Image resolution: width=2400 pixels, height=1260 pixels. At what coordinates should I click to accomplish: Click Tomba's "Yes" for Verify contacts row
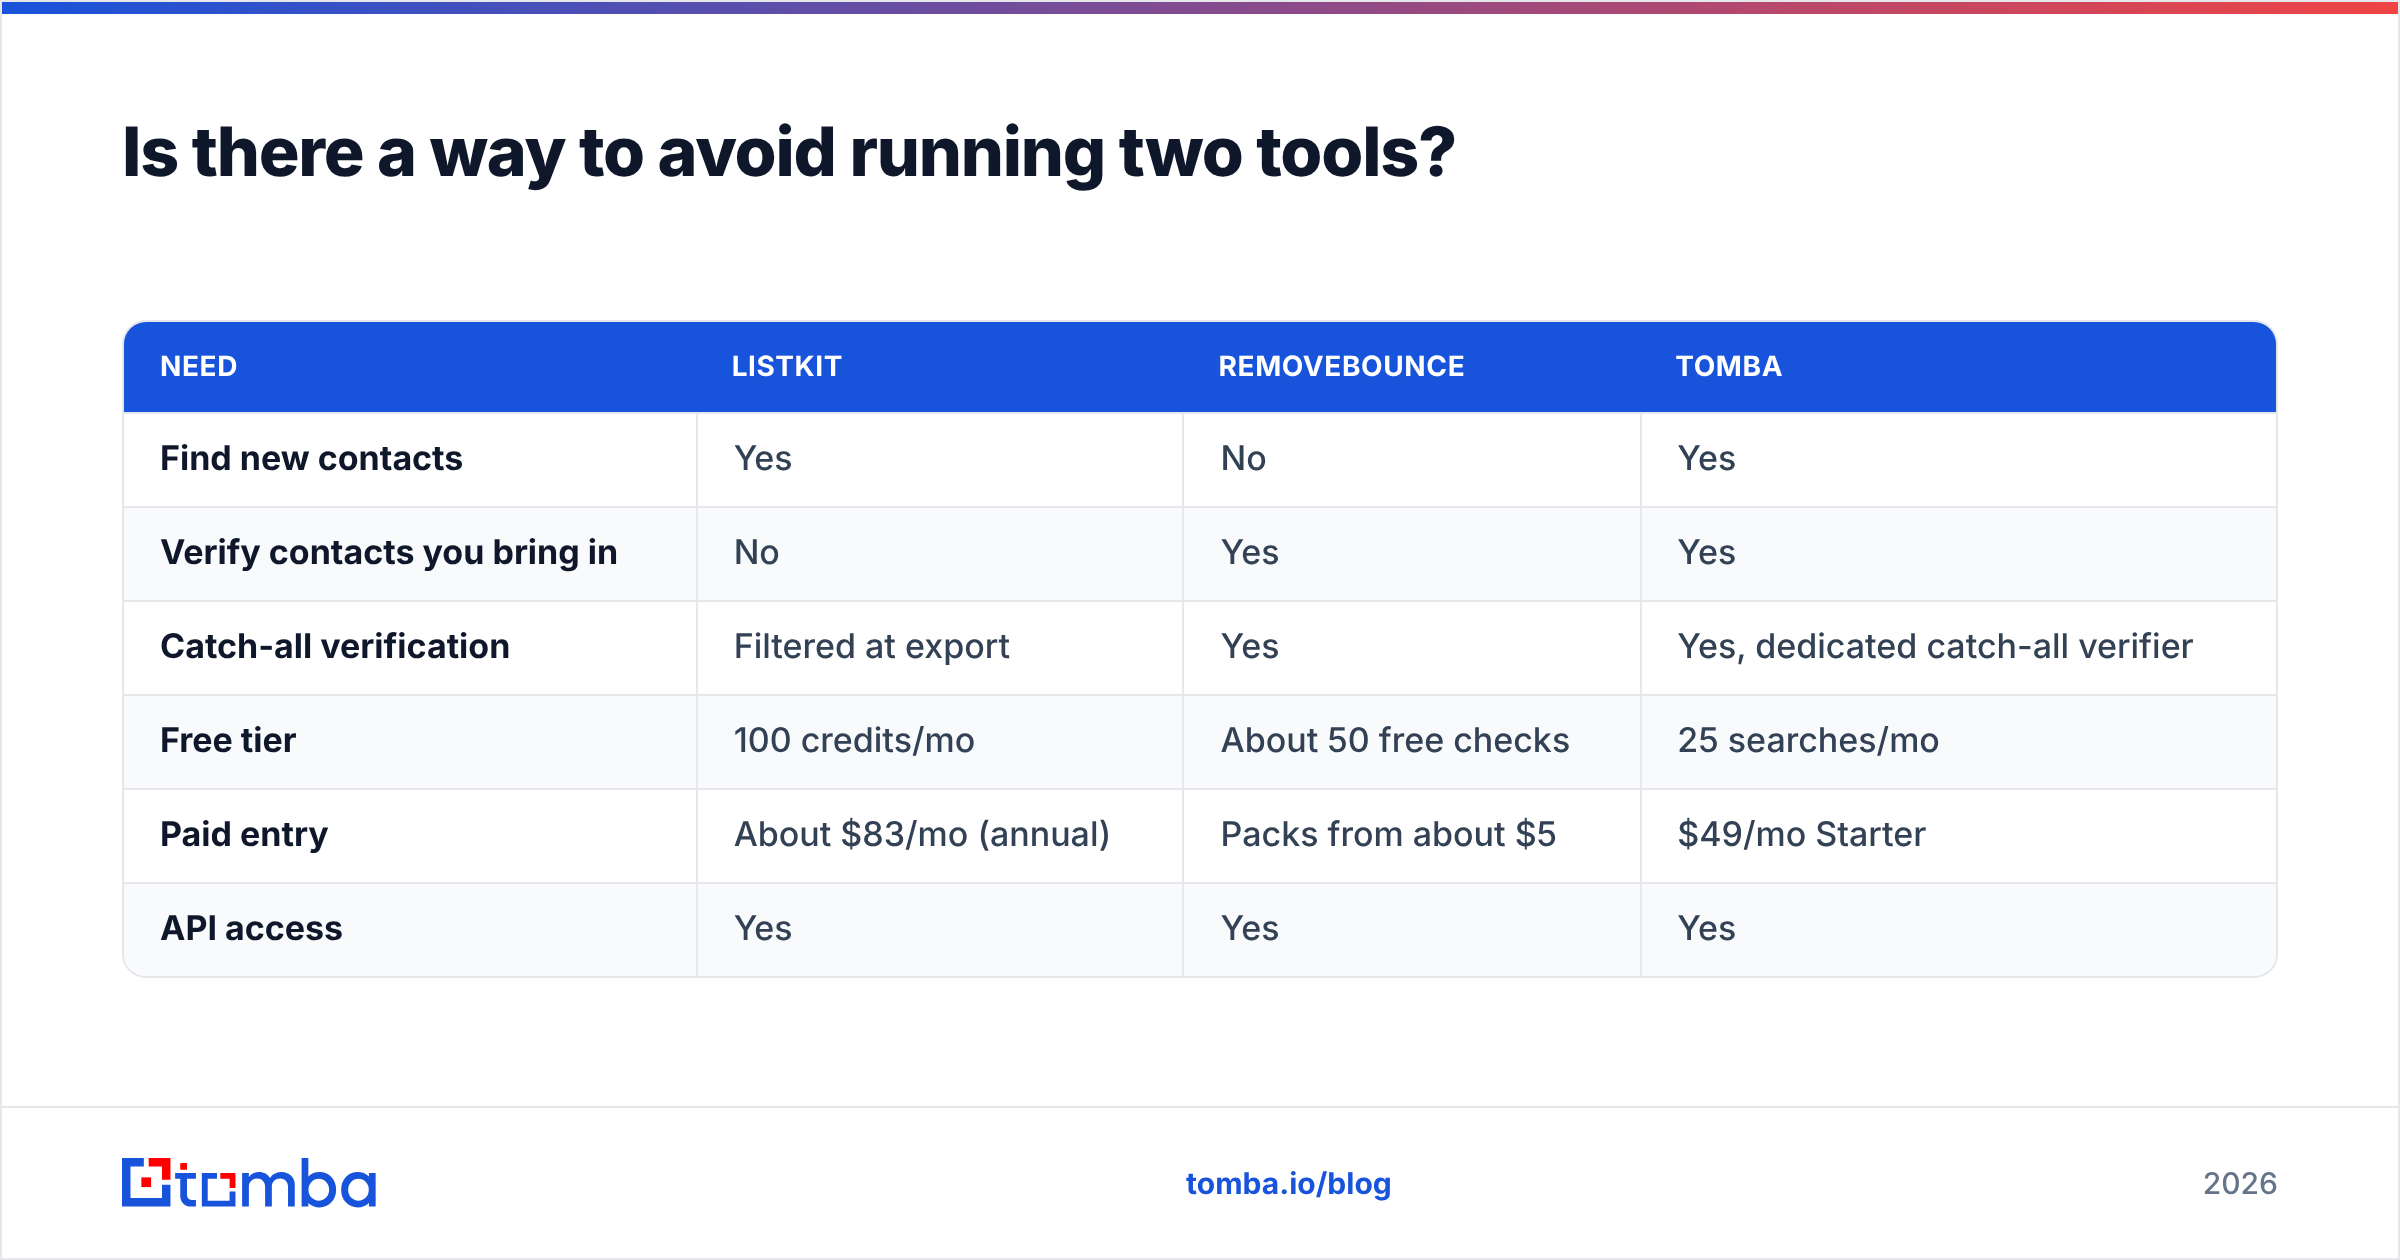coord(1706,552)
